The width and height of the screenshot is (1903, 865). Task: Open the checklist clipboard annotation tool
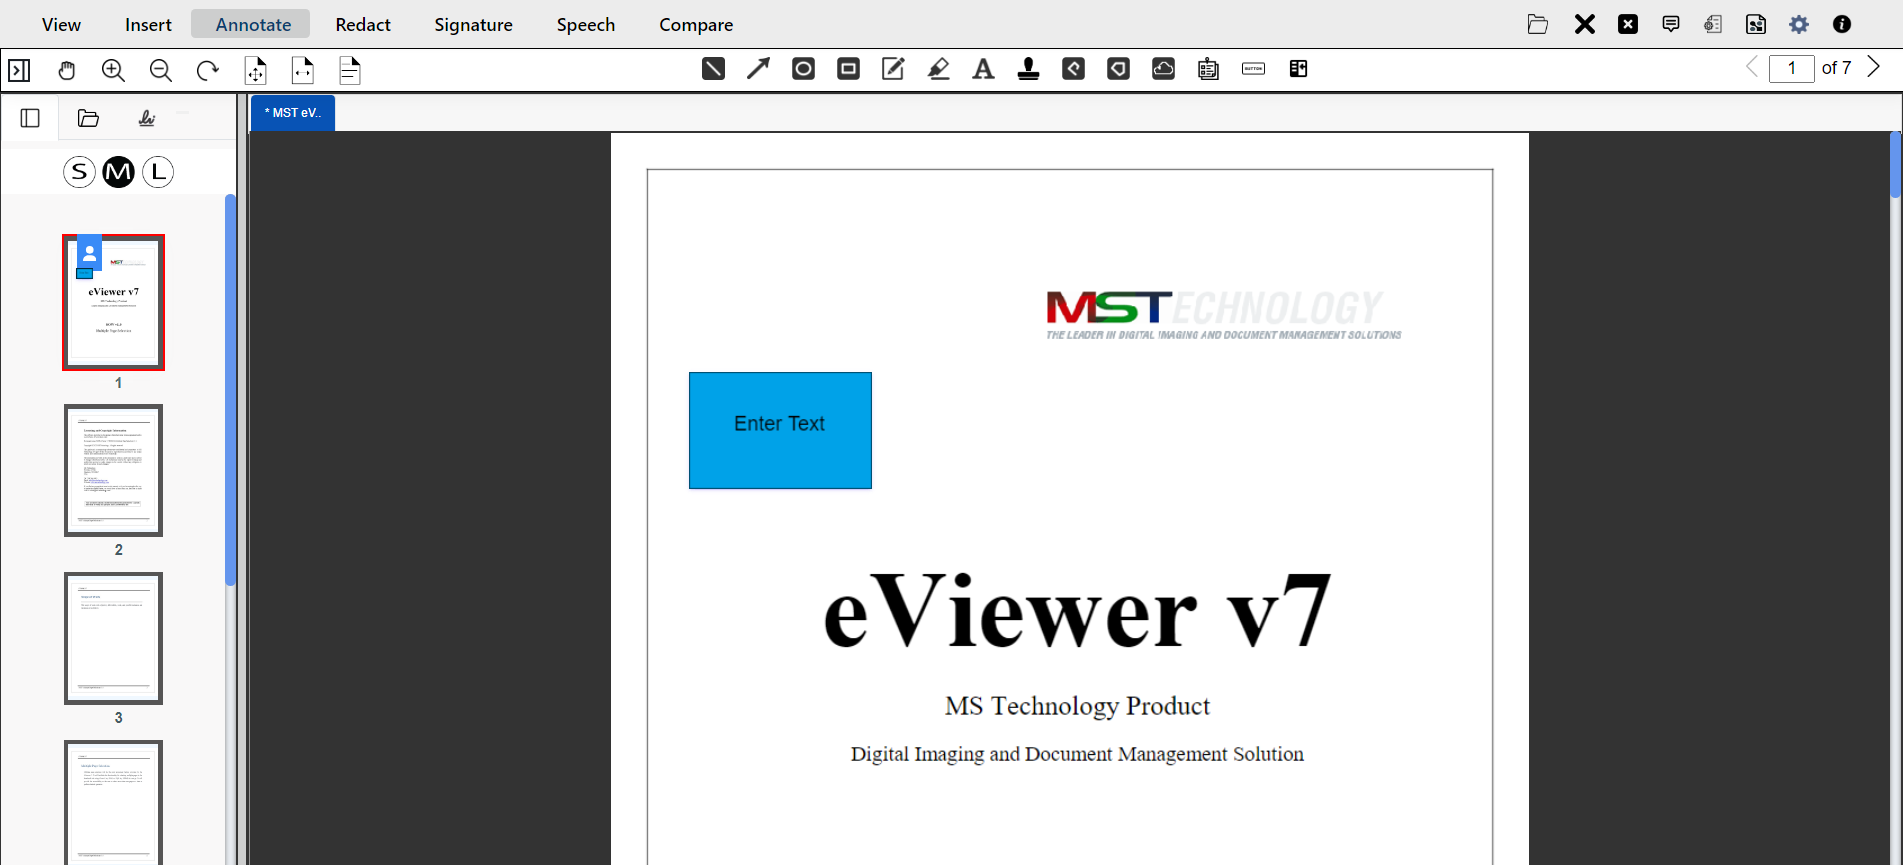pyautogui.click(x=1208, y=69)
